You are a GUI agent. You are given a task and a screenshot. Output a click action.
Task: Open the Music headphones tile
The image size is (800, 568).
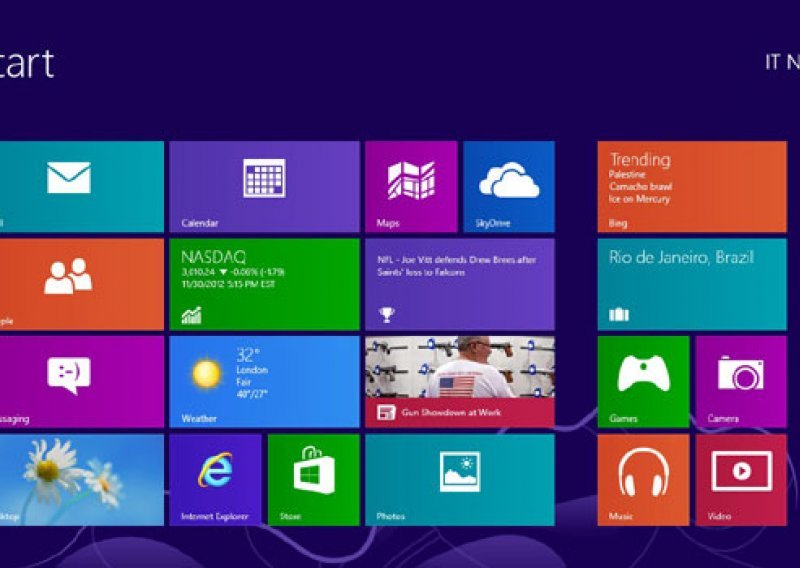643,480
